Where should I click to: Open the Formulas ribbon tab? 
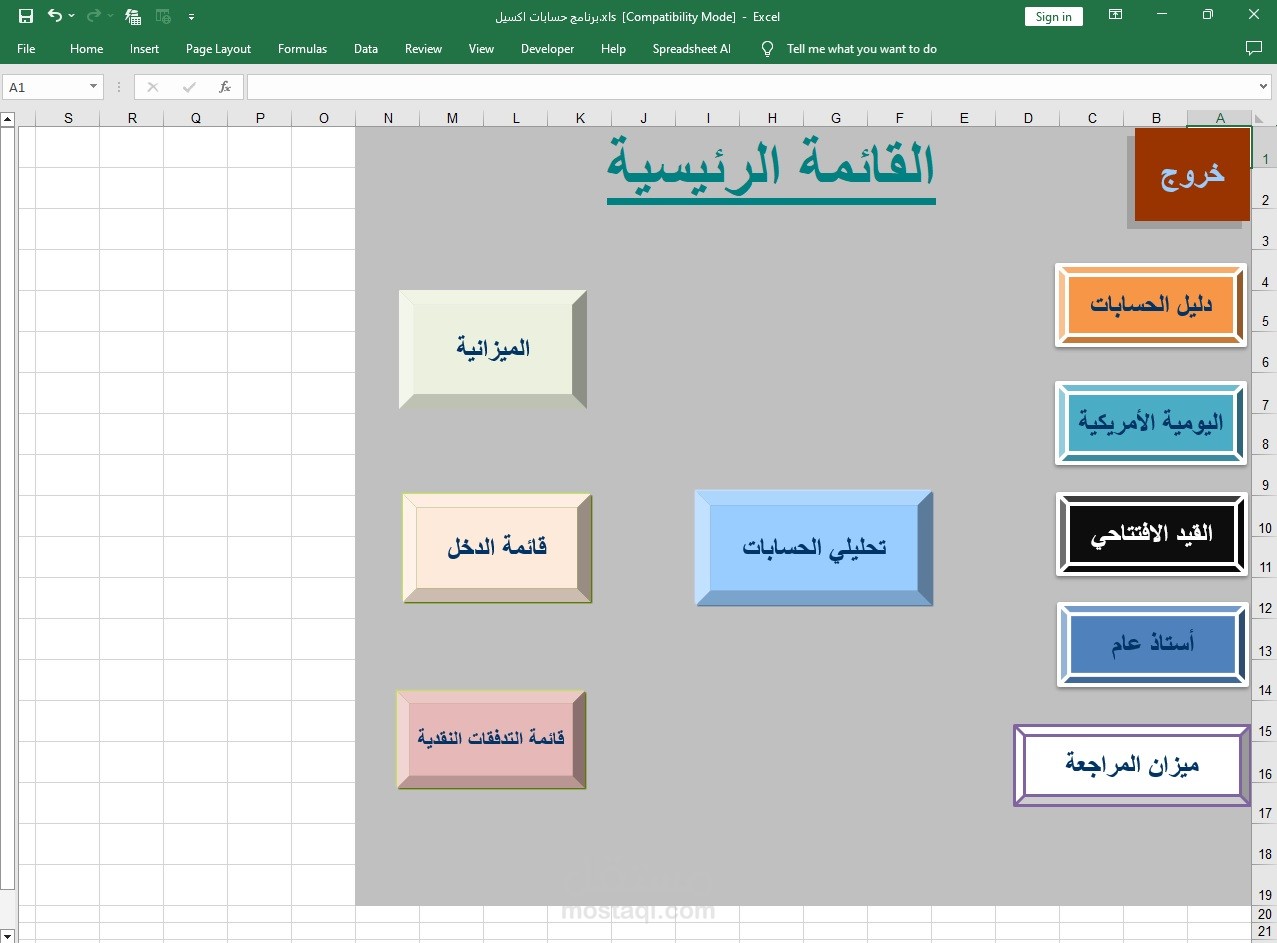pos(302,48)
